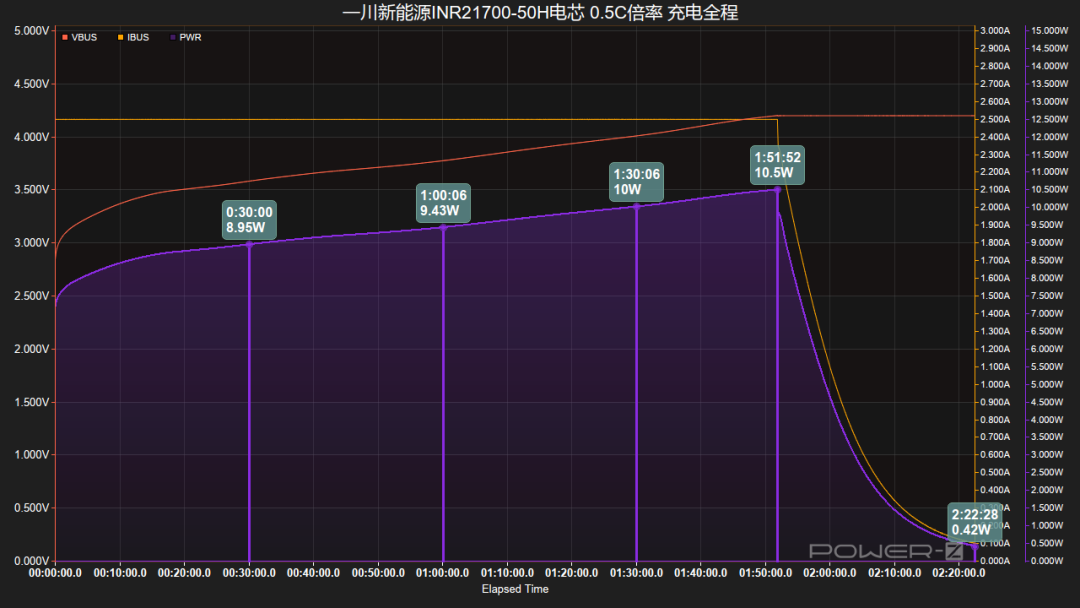Click the 02:20:00.0 time axis tick
This screenshot has width=1080, height=608.
coord(959,573)
